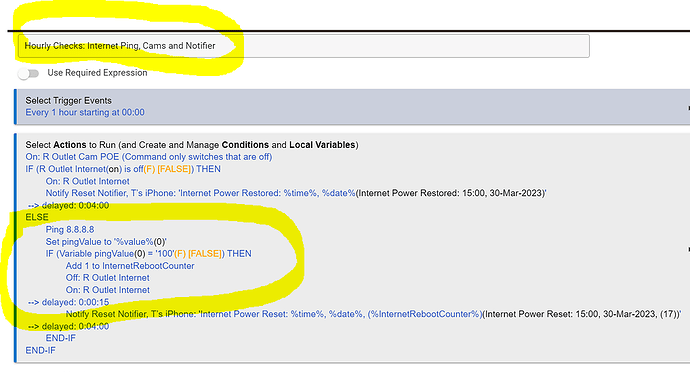Click the 'Ping 8.8.8.8' action
690x372 pixels.
point(70,230)
